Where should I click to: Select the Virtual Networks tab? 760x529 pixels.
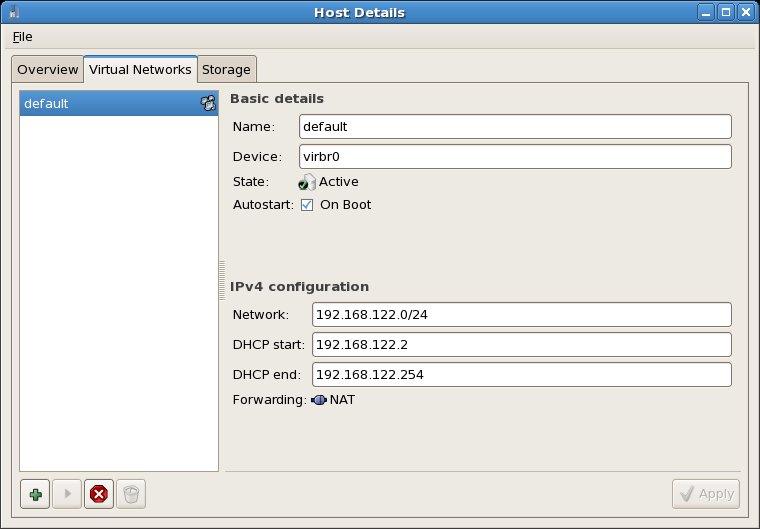pyautogui.click(x=140, y=69)
